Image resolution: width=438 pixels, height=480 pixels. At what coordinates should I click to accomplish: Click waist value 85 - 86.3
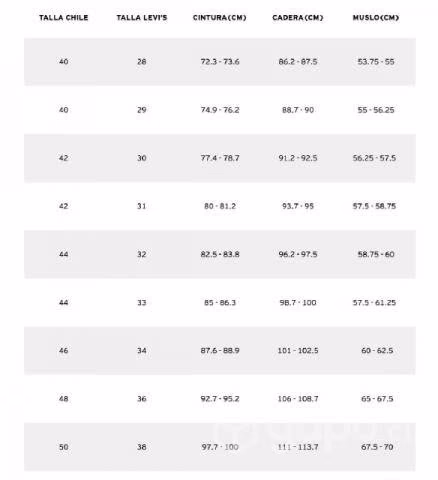tap(220, 303)
